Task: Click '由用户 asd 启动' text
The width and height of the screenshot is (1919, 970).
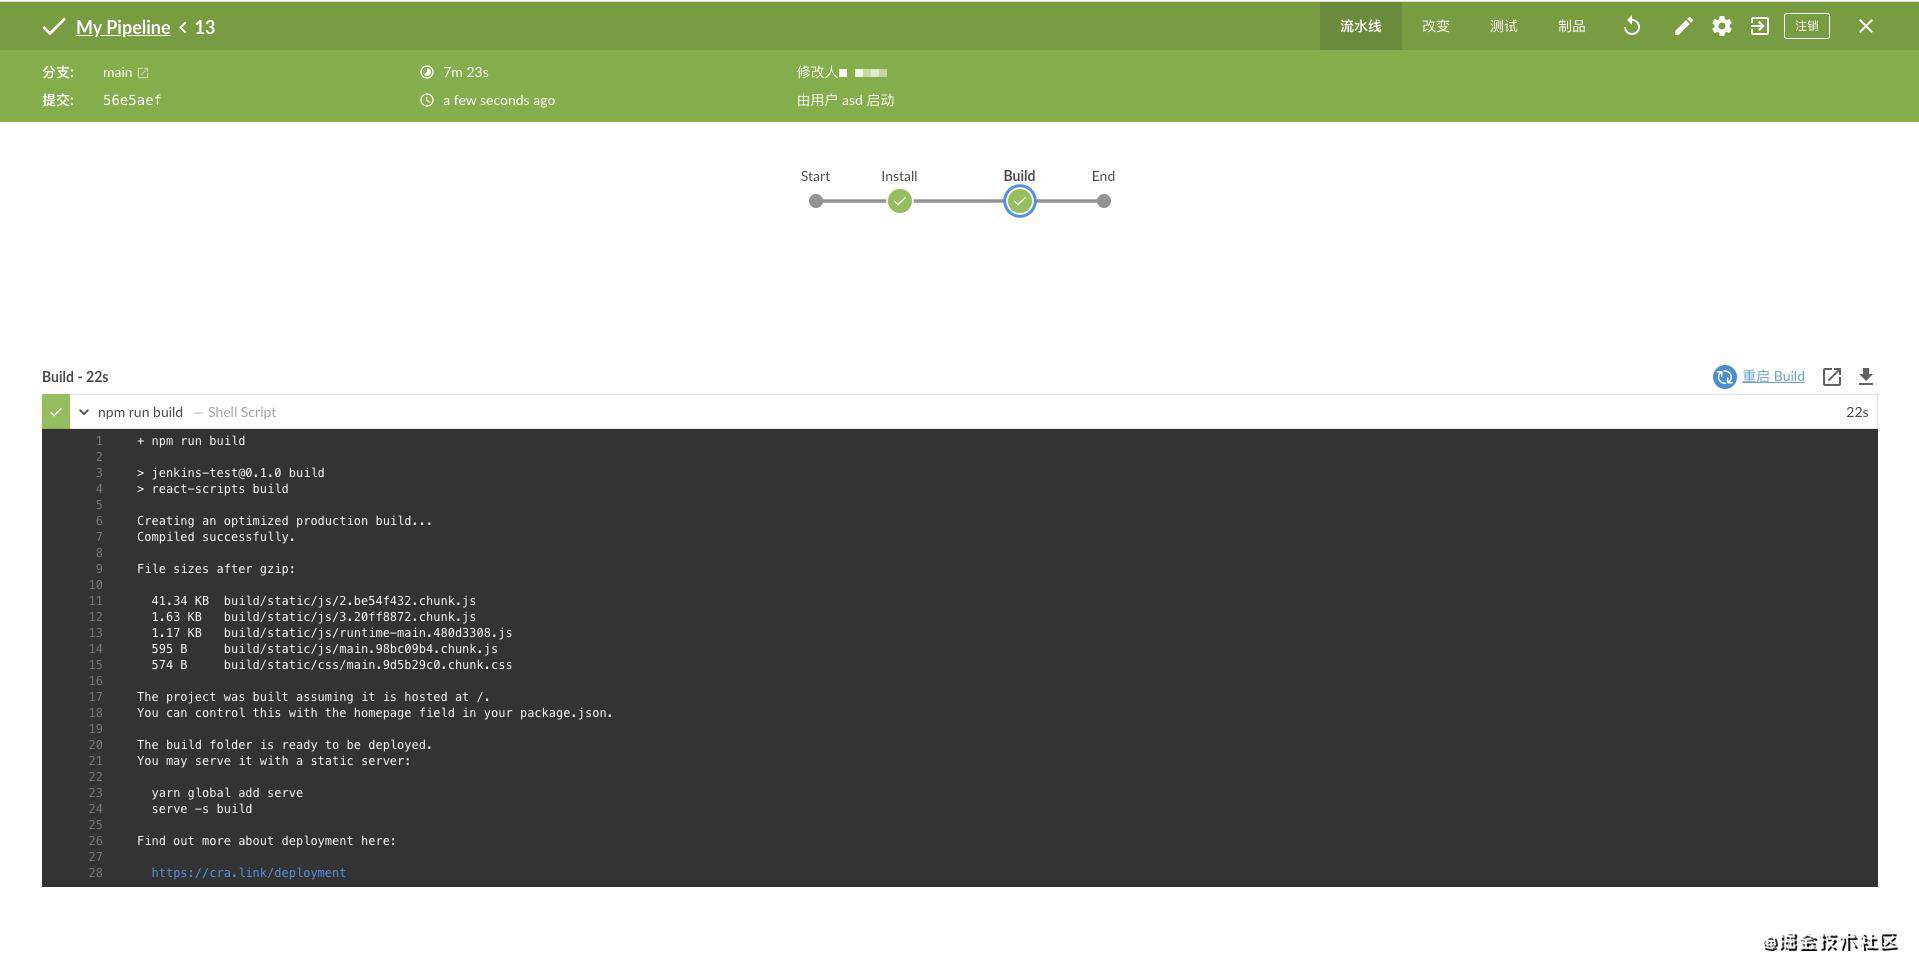Action: 845,100
